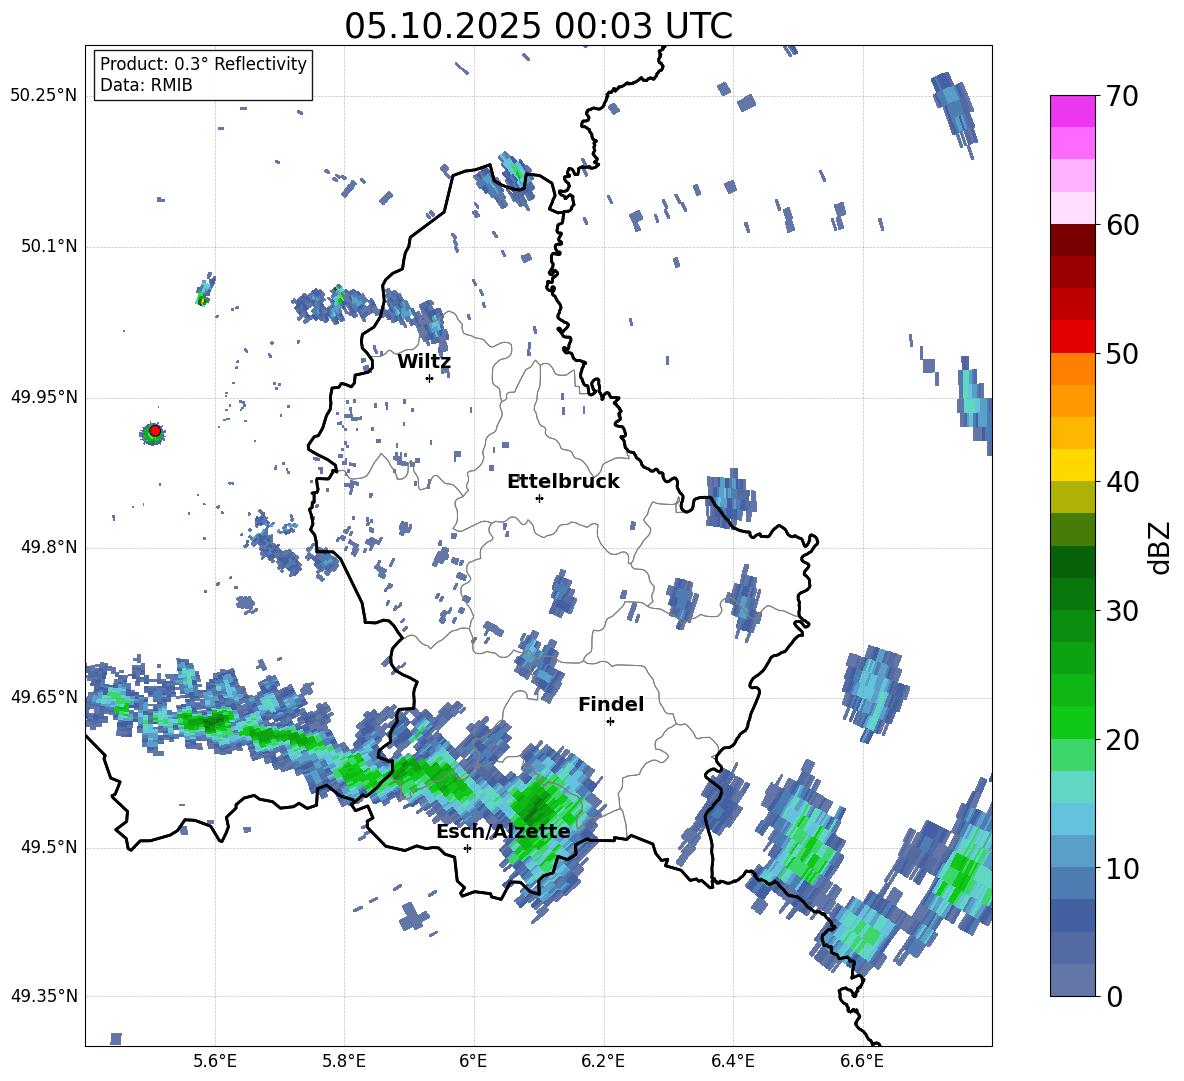Click the 5.8°E longitude label
The height and width of the screenshot is (1081, 1184).
coord(344,1061)
